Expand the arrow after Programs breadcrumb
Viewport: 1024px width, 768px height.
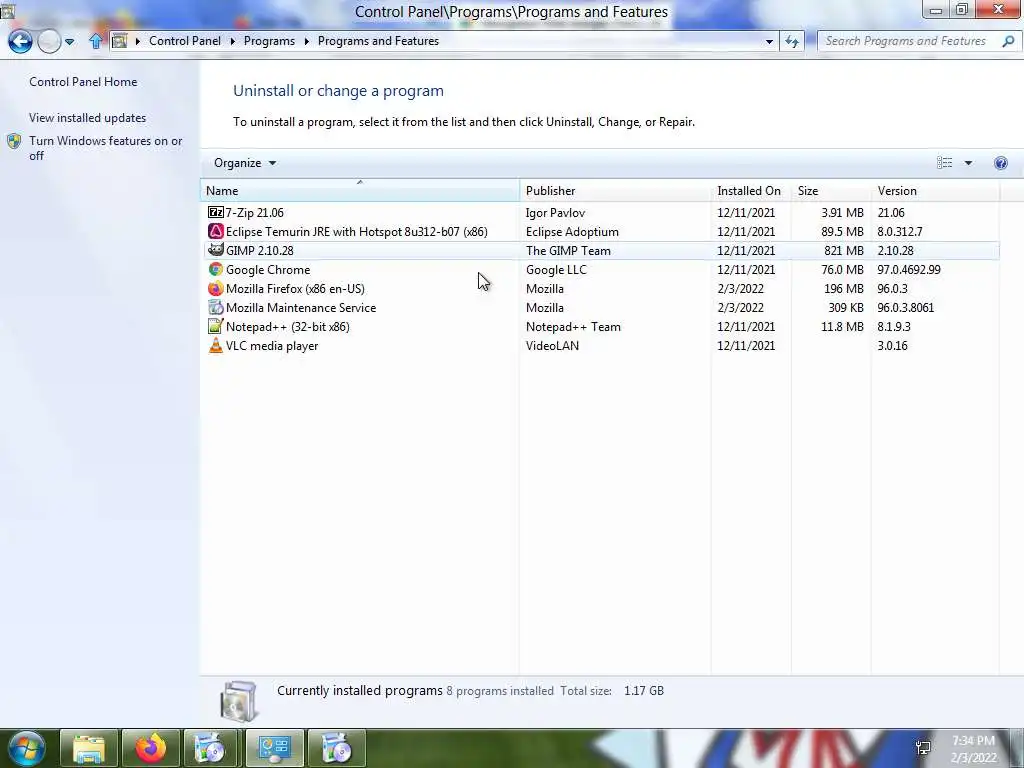click(x=306, y=41)
